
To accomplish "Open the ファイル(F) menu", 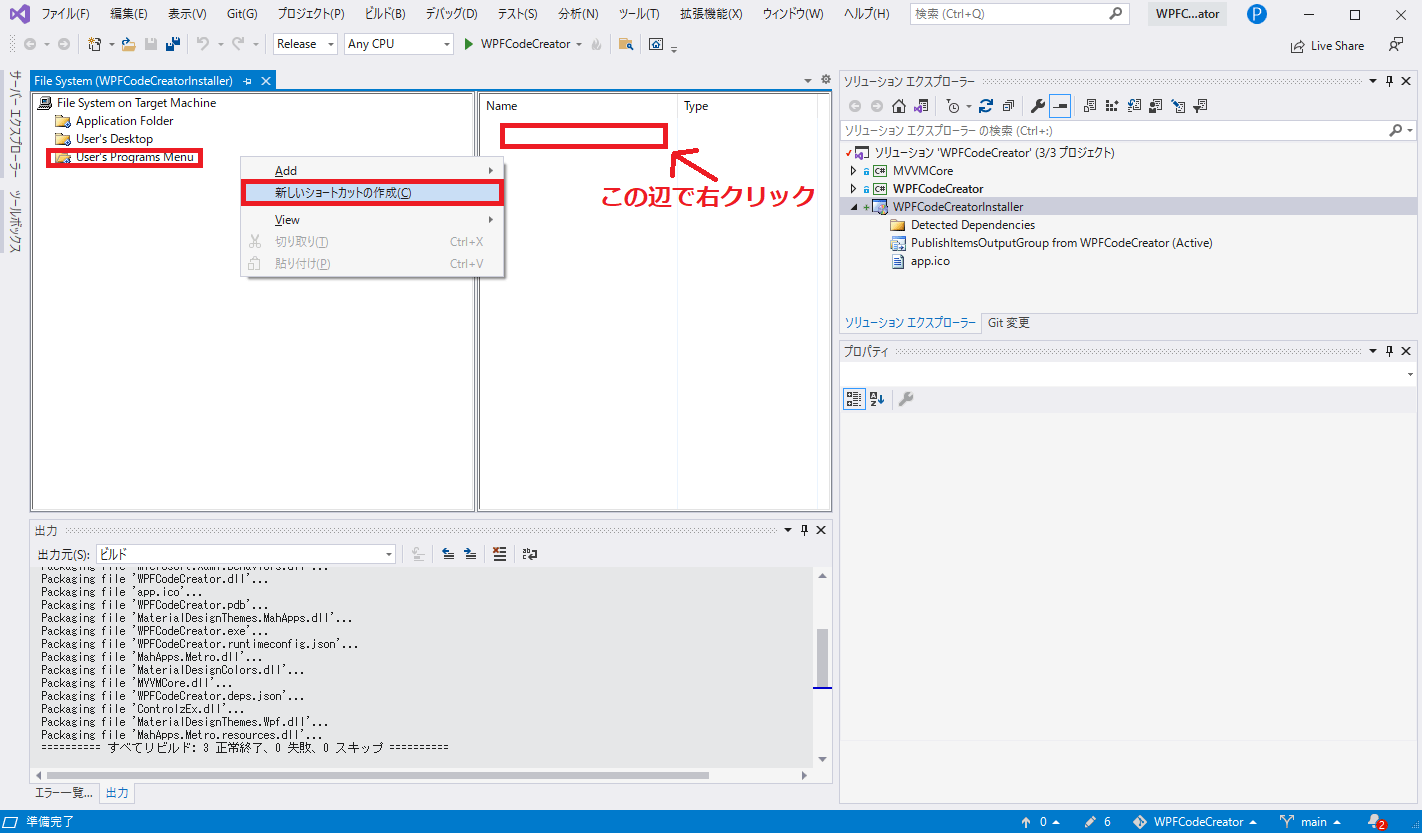I will click(x=65, y=14).
